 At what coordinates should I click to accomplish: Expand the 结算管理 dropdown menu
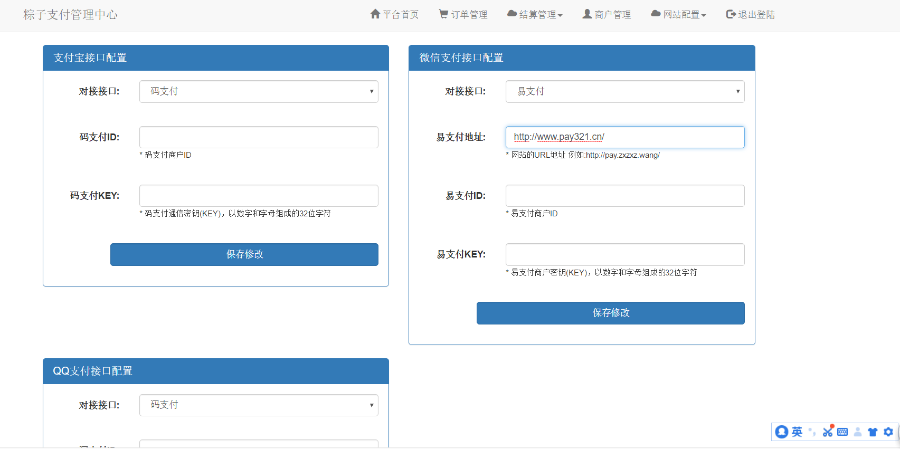point(535,15)
